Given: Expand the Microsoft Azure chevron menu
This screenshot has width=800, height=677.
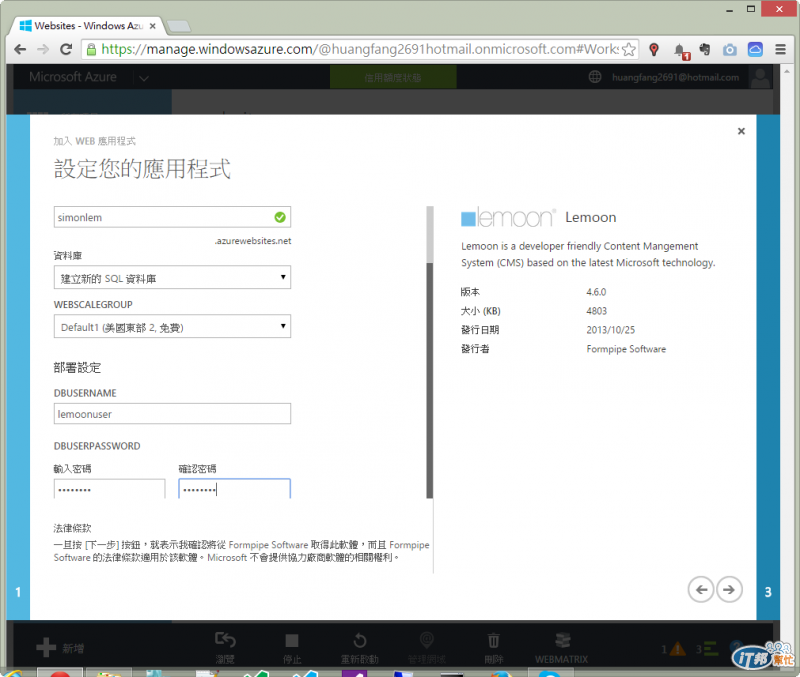Looking at the screenshot, I should (144, 78).
